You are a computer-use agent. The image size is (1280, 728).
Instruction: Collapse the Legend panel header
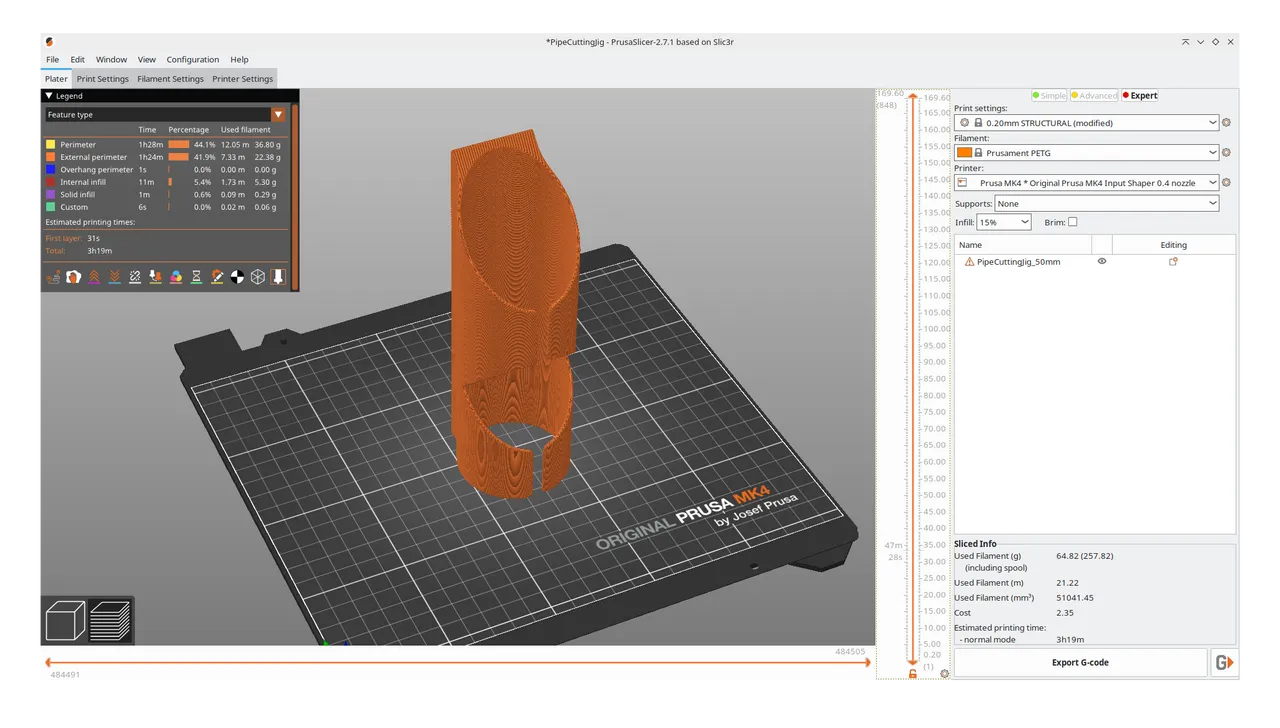(50, 96)
